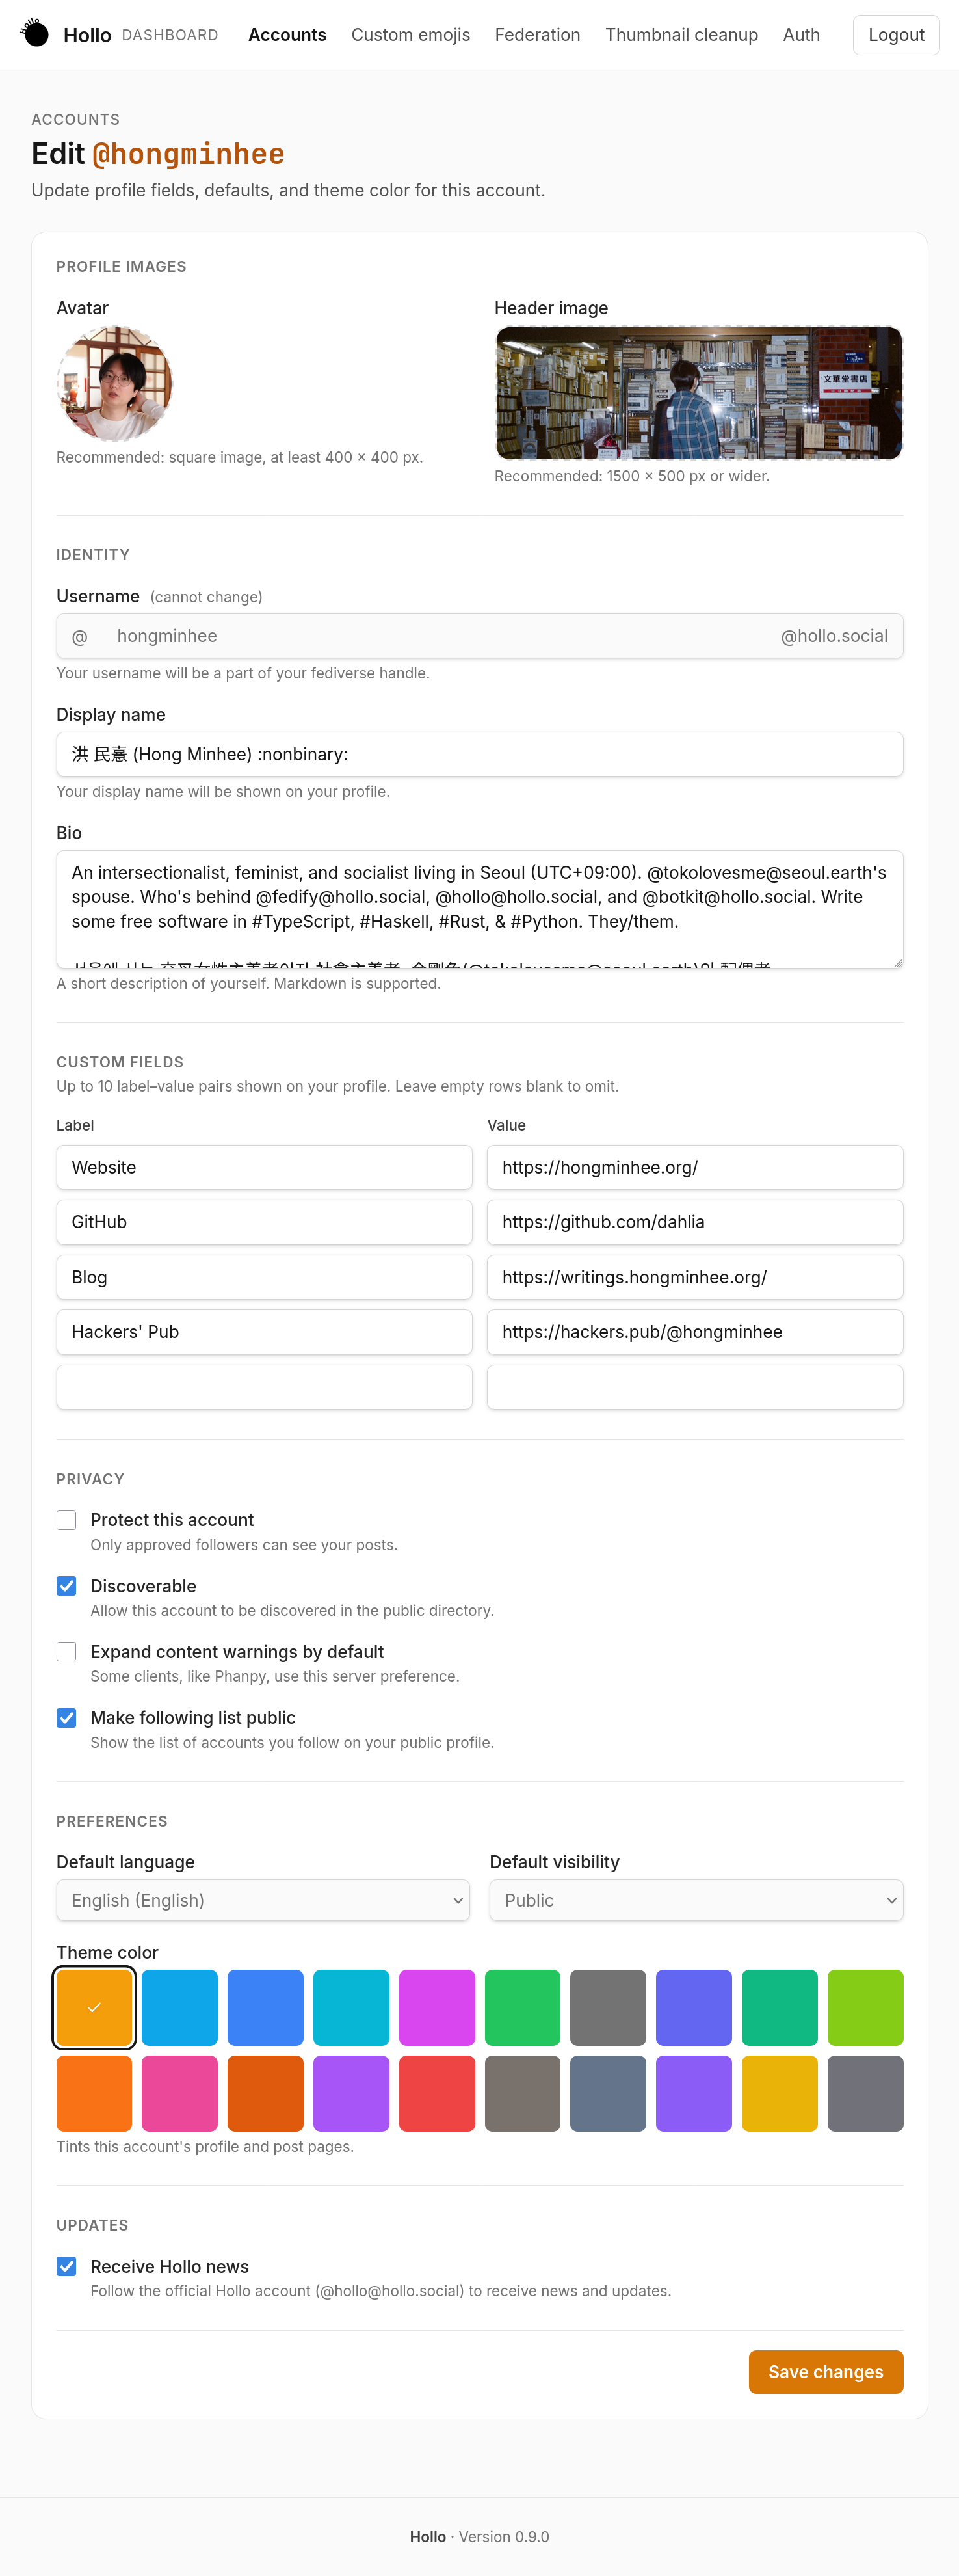
Task: Disable Receive Hollo news checkbox
Action: pyautogui.click(x=66, y=2266)
